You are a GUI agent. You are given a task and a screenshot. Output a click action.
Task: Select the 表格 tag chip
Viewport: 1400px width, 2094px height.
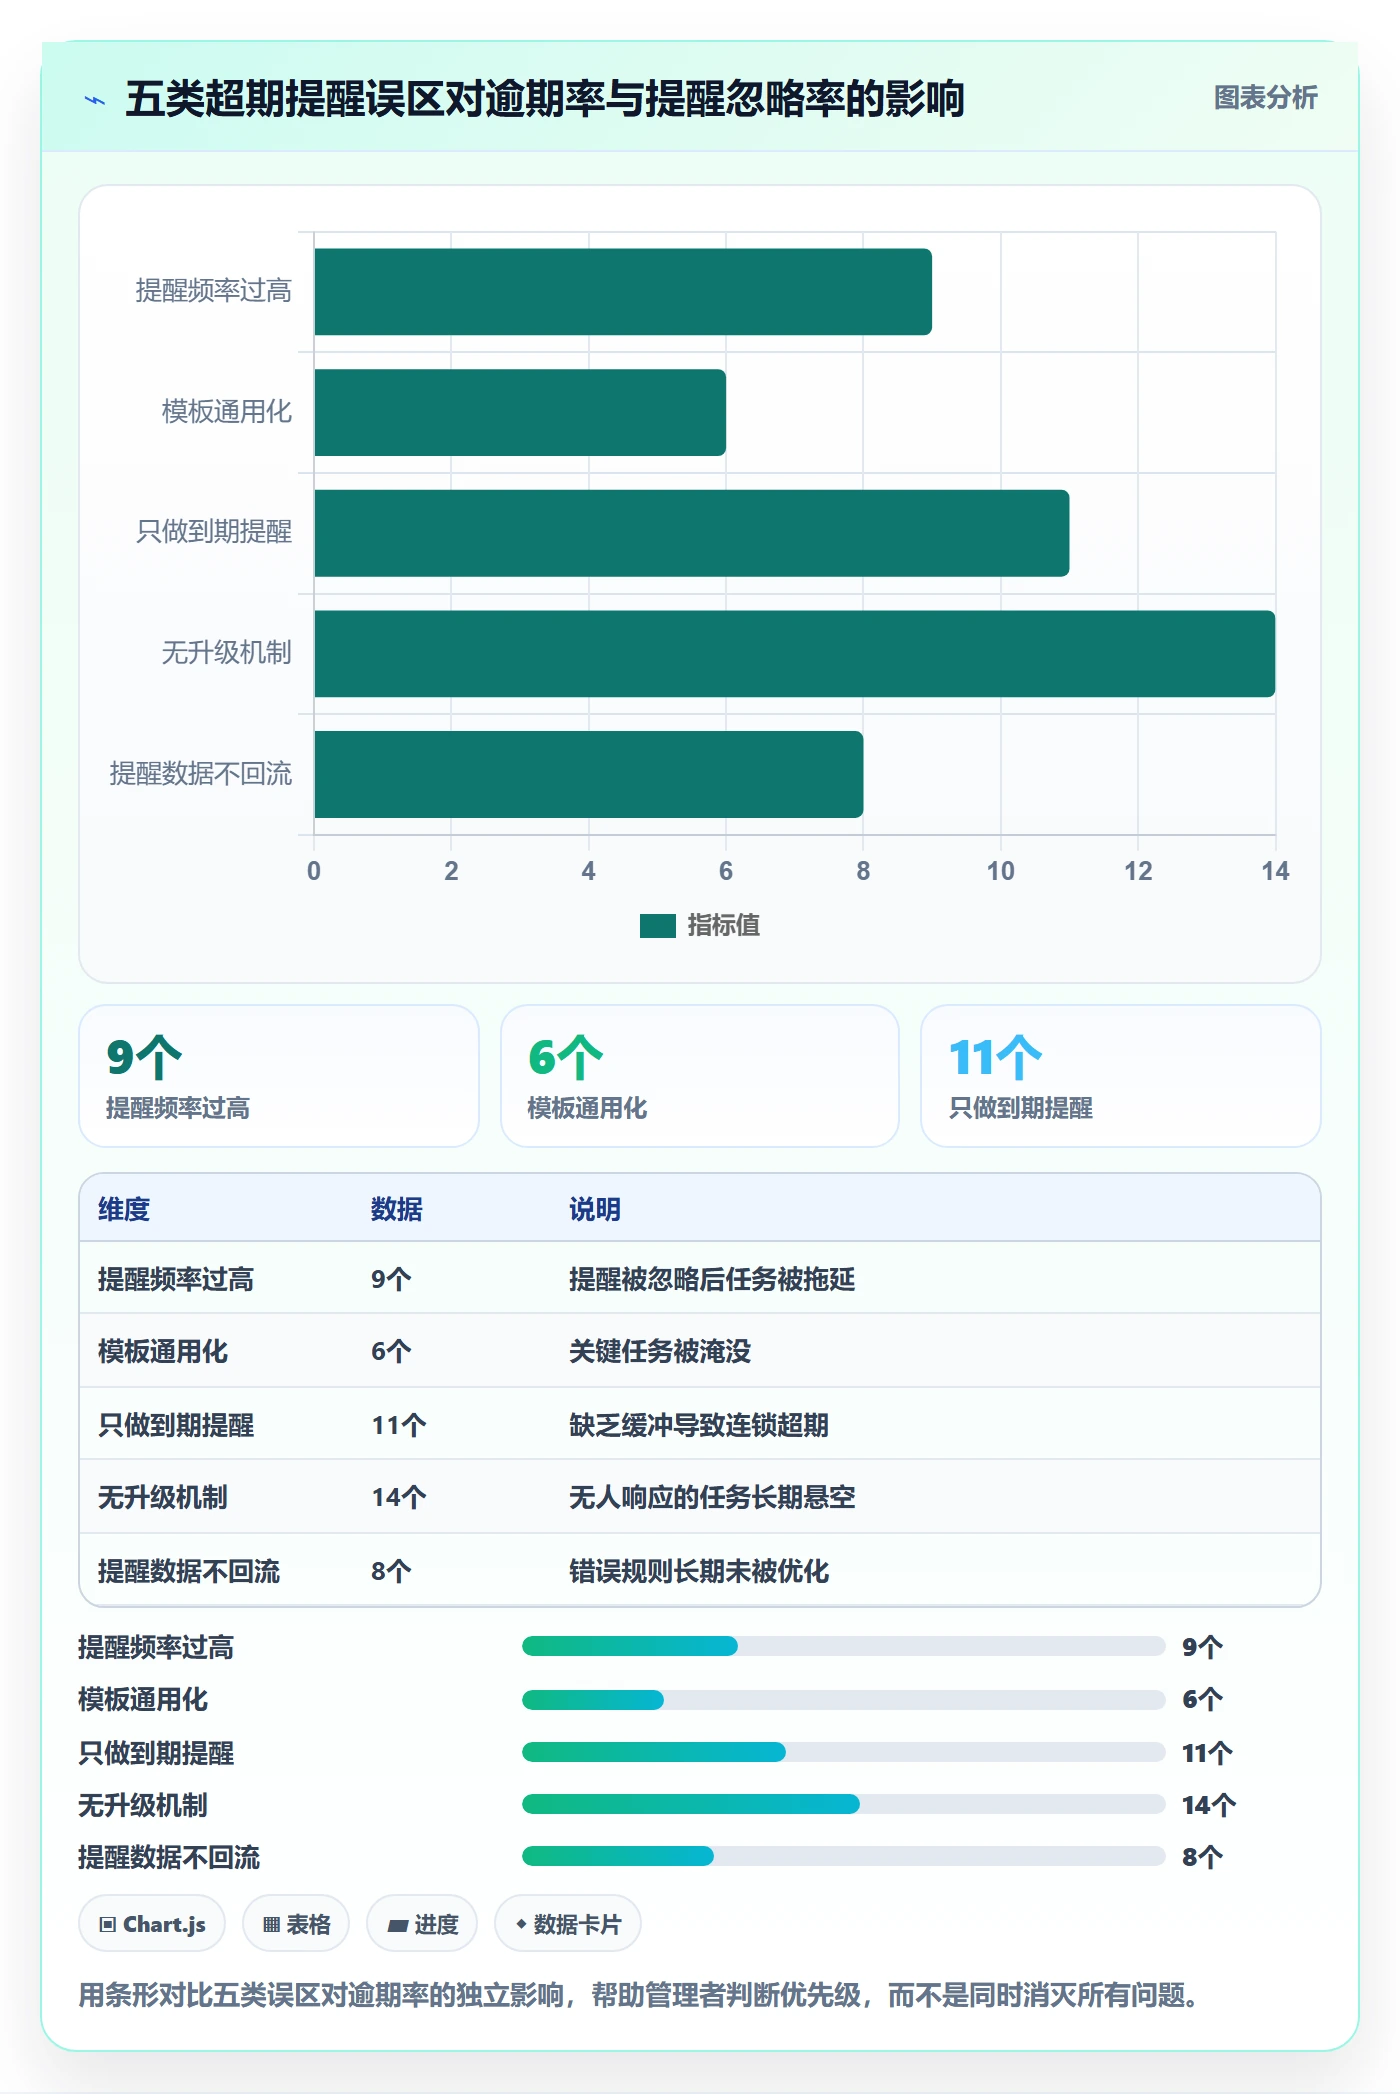pyautogui.click(x=296, y=1924)
